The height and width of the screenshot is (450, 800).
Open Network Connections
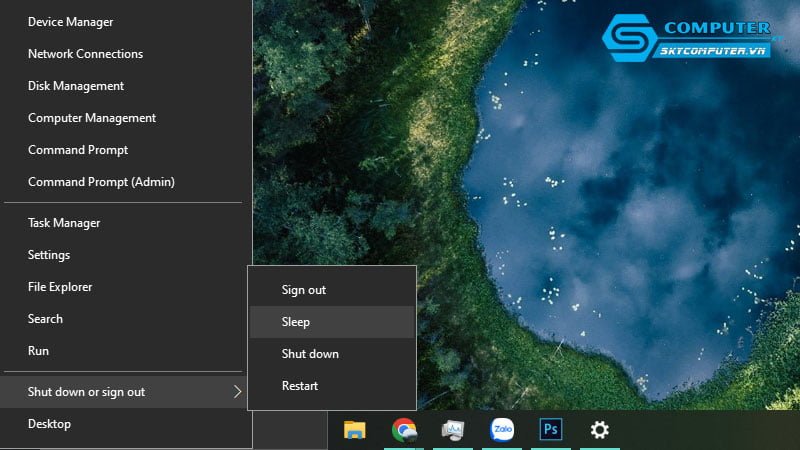coord(85,54)
